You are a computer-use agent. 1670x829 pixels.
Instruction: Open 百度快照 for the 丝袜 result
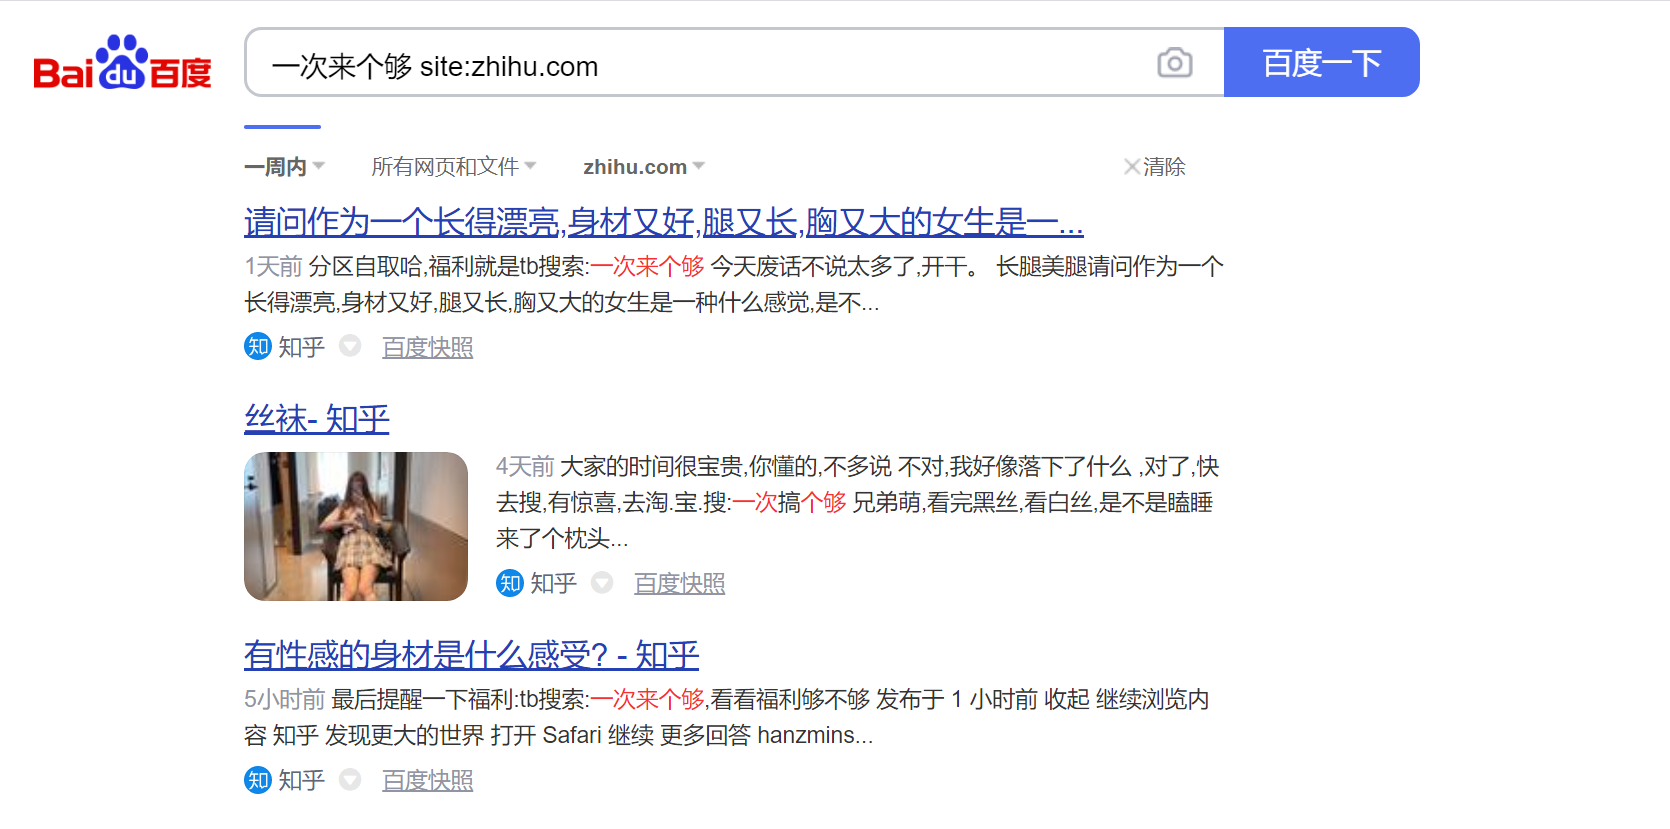pyautogui.click(x=680, y=583)
